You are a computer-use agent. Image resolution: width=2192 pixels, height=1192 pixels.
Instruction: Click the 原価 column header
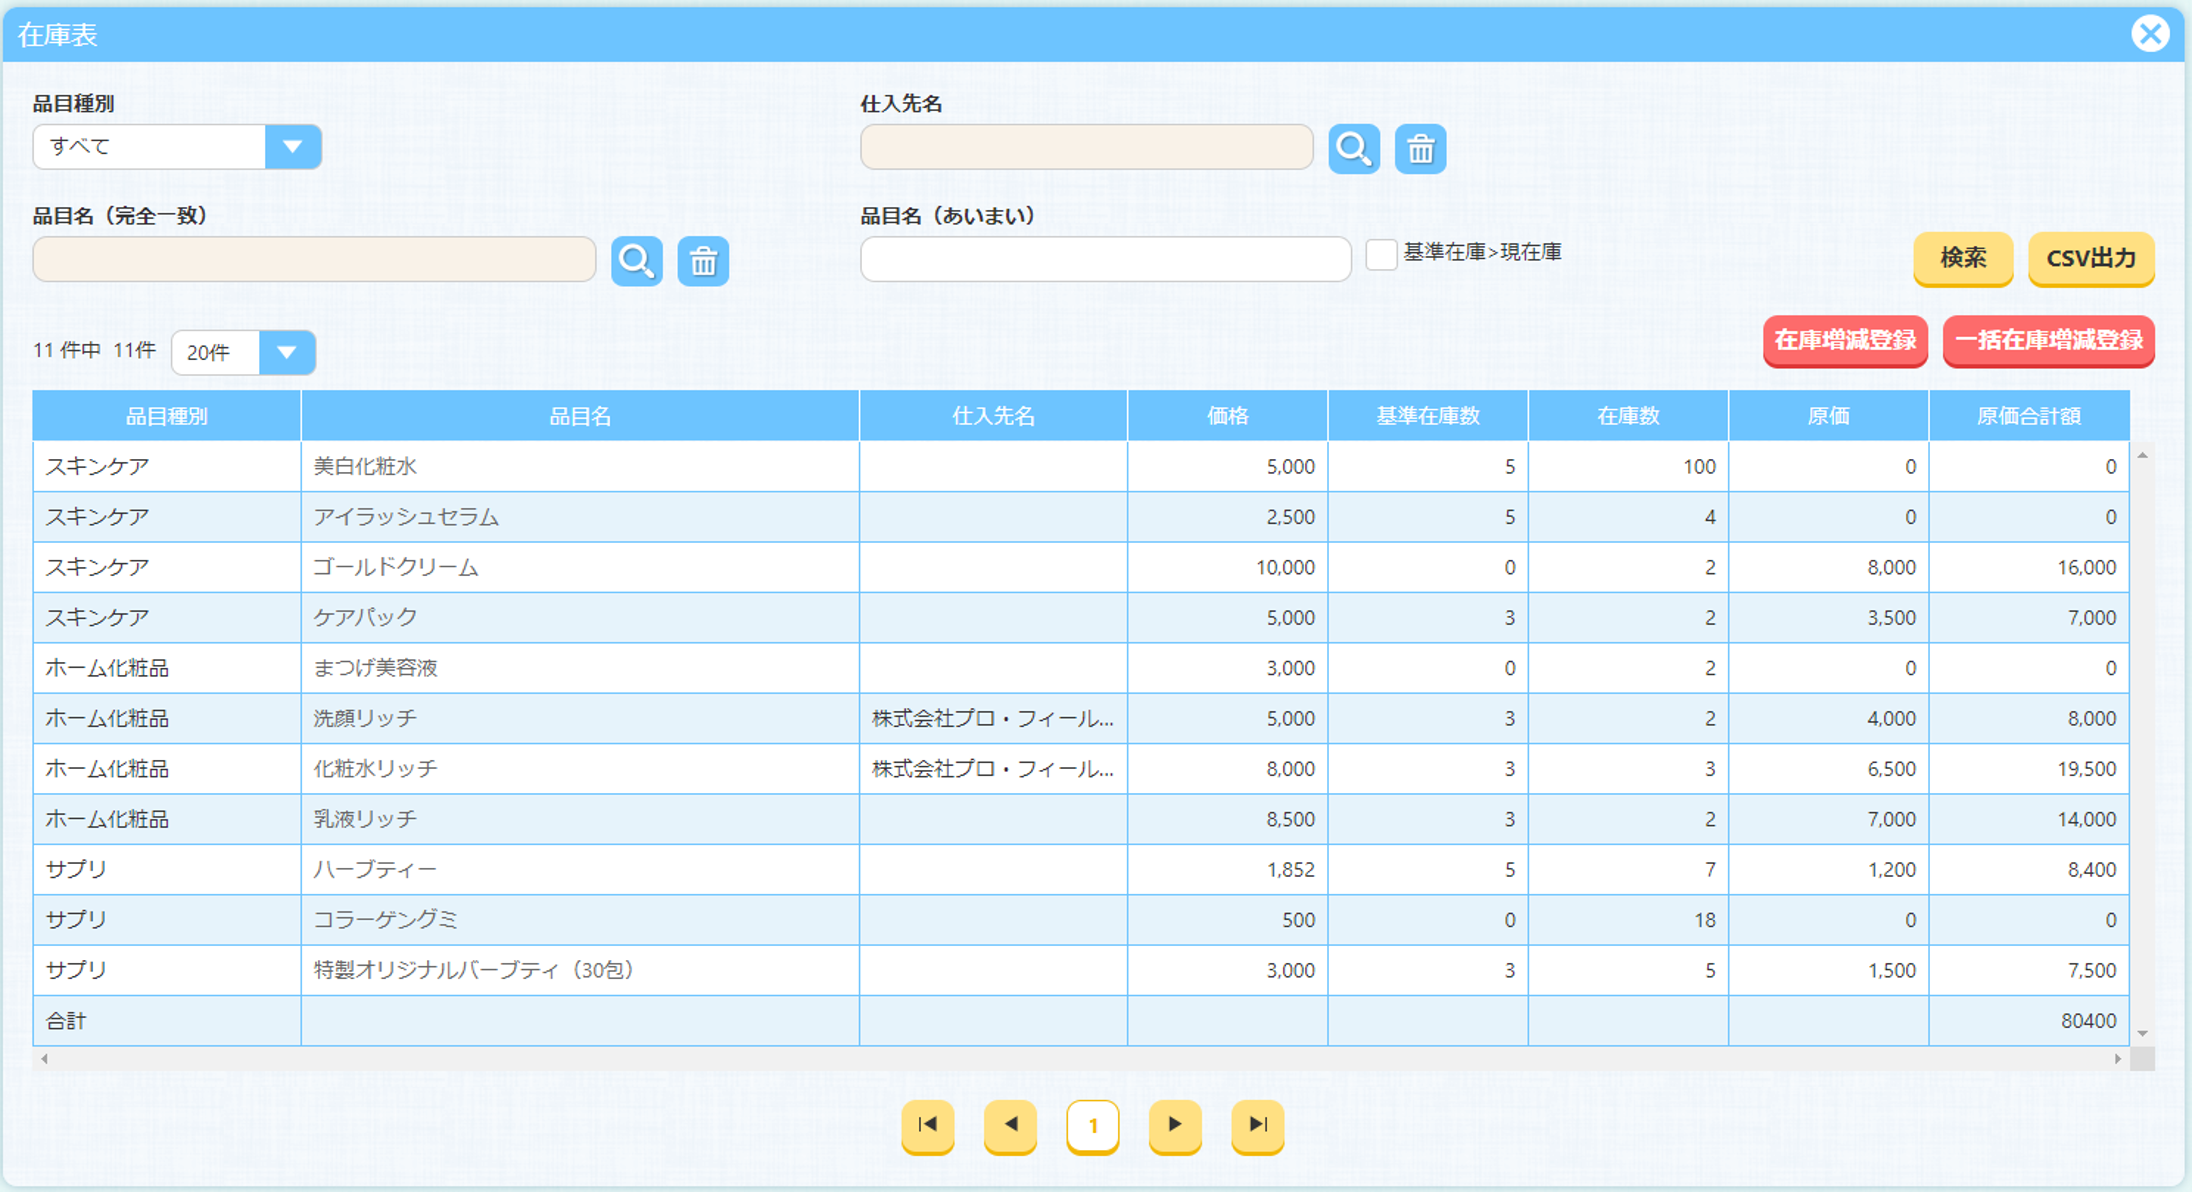click(x=1828, y=416)
